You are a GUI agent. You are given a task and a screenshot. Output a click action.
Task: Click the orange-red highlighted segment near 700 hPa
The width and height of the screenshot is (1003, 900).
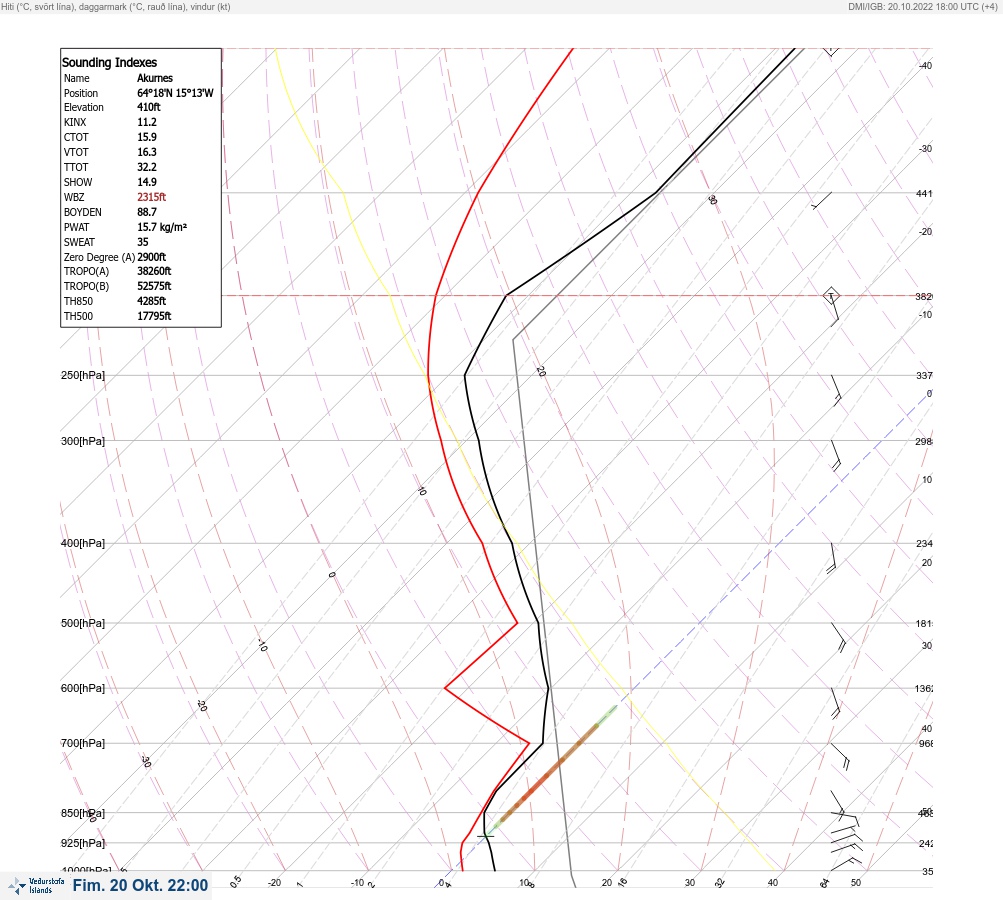click(x=550, y=772)
